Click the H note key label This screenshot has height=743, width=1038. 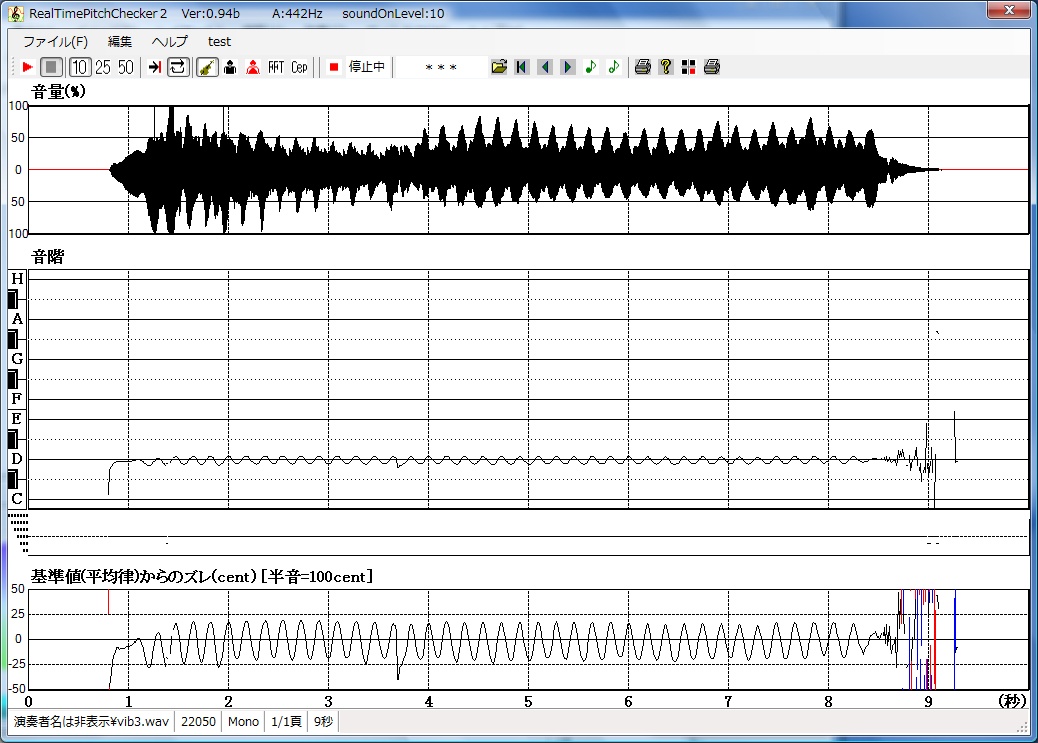pyautogui.click(x=17, y=279)
